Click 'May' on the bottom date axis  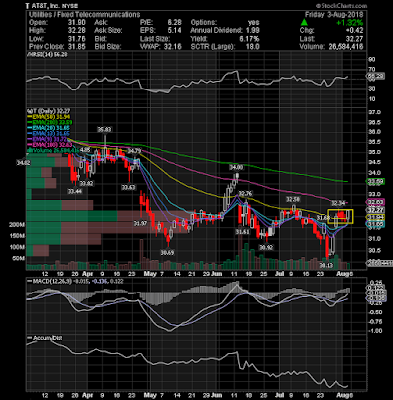150,395
